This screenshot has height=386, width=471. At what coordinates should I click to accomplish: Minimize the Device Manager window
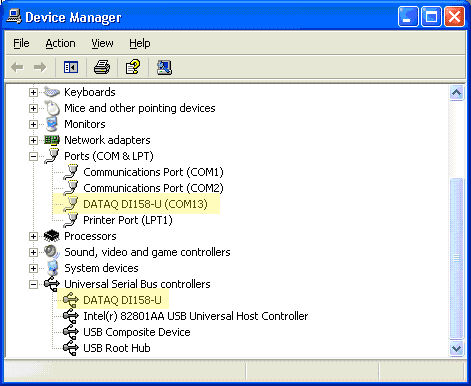pyautogui.click(x=408, y=17)
